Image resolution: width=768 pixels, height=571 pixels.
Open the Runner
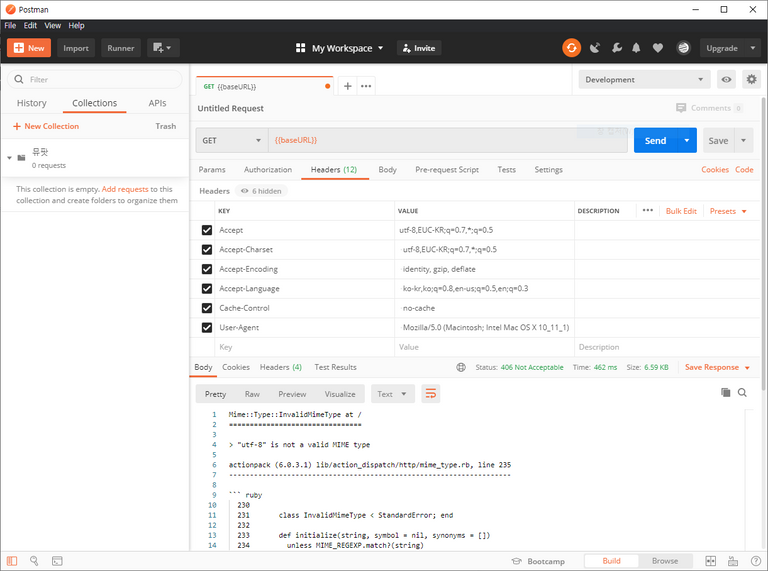pos(121,48)
